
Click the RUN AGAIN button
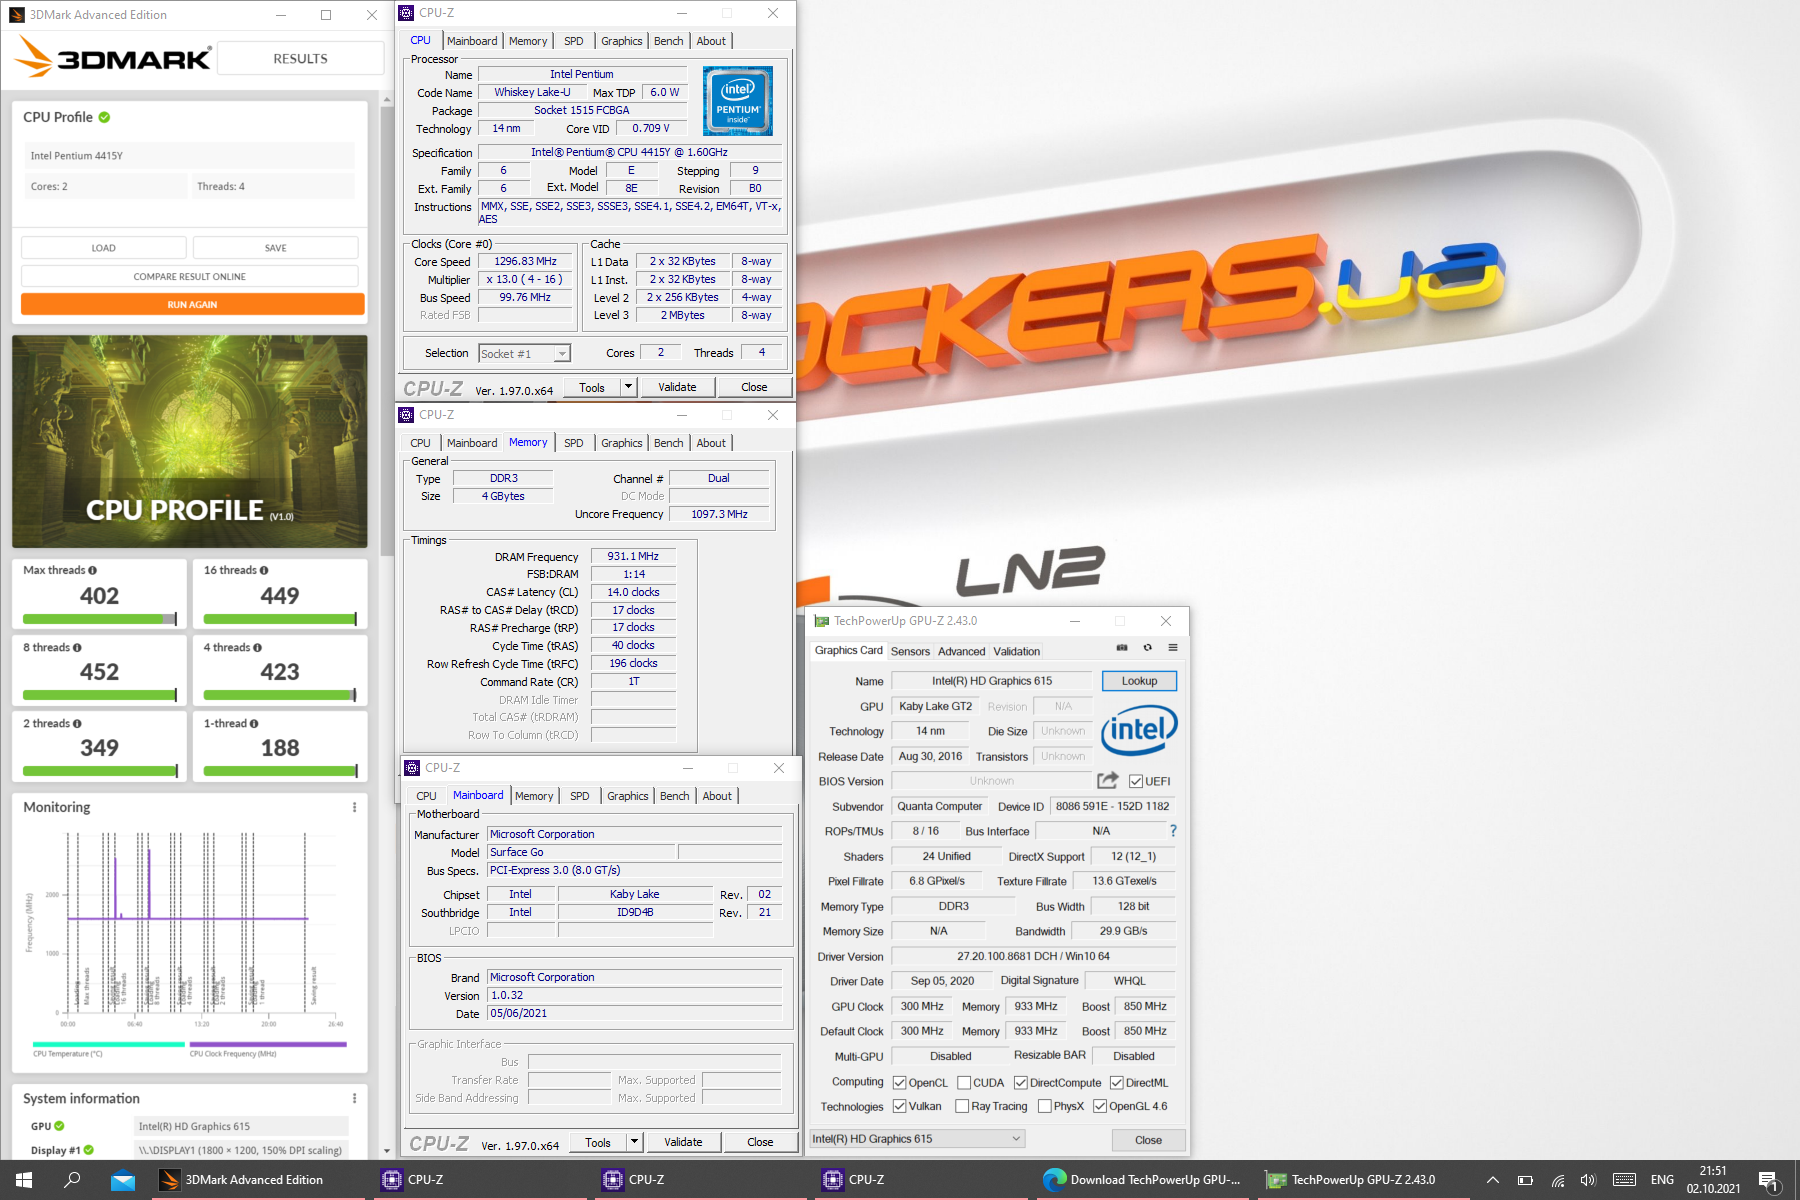point(192,304)
